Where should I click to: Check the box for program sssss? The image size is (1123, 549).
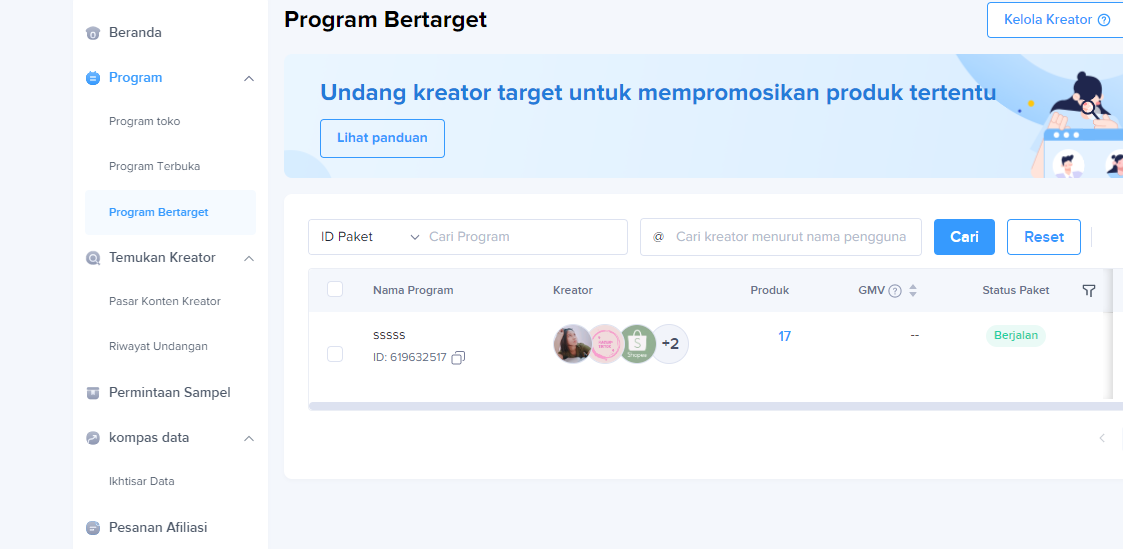[x=335, y=354]
